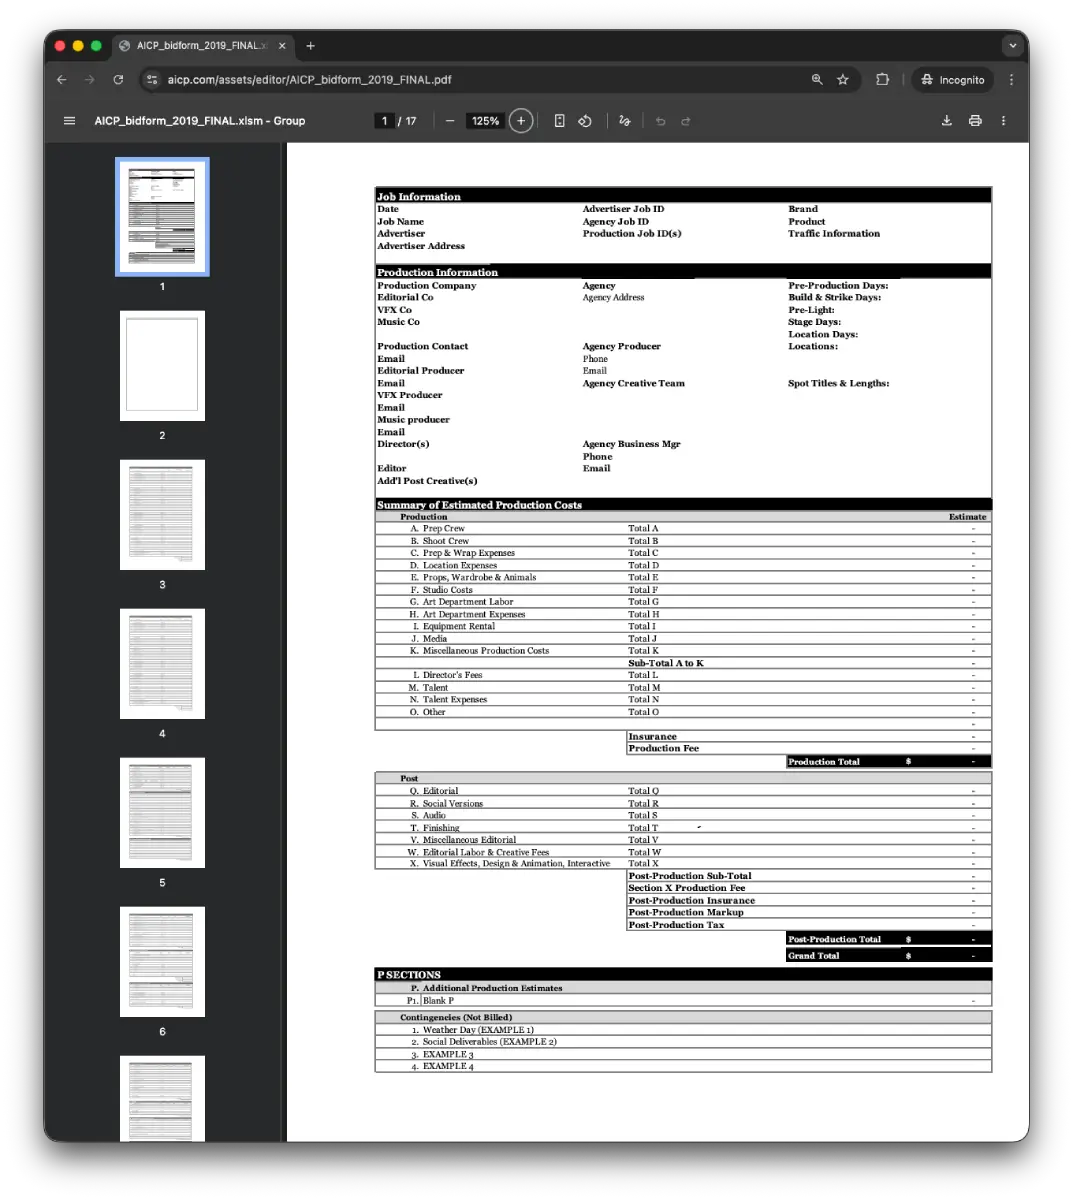Open the draw annotation tool

tap(625, 121)
